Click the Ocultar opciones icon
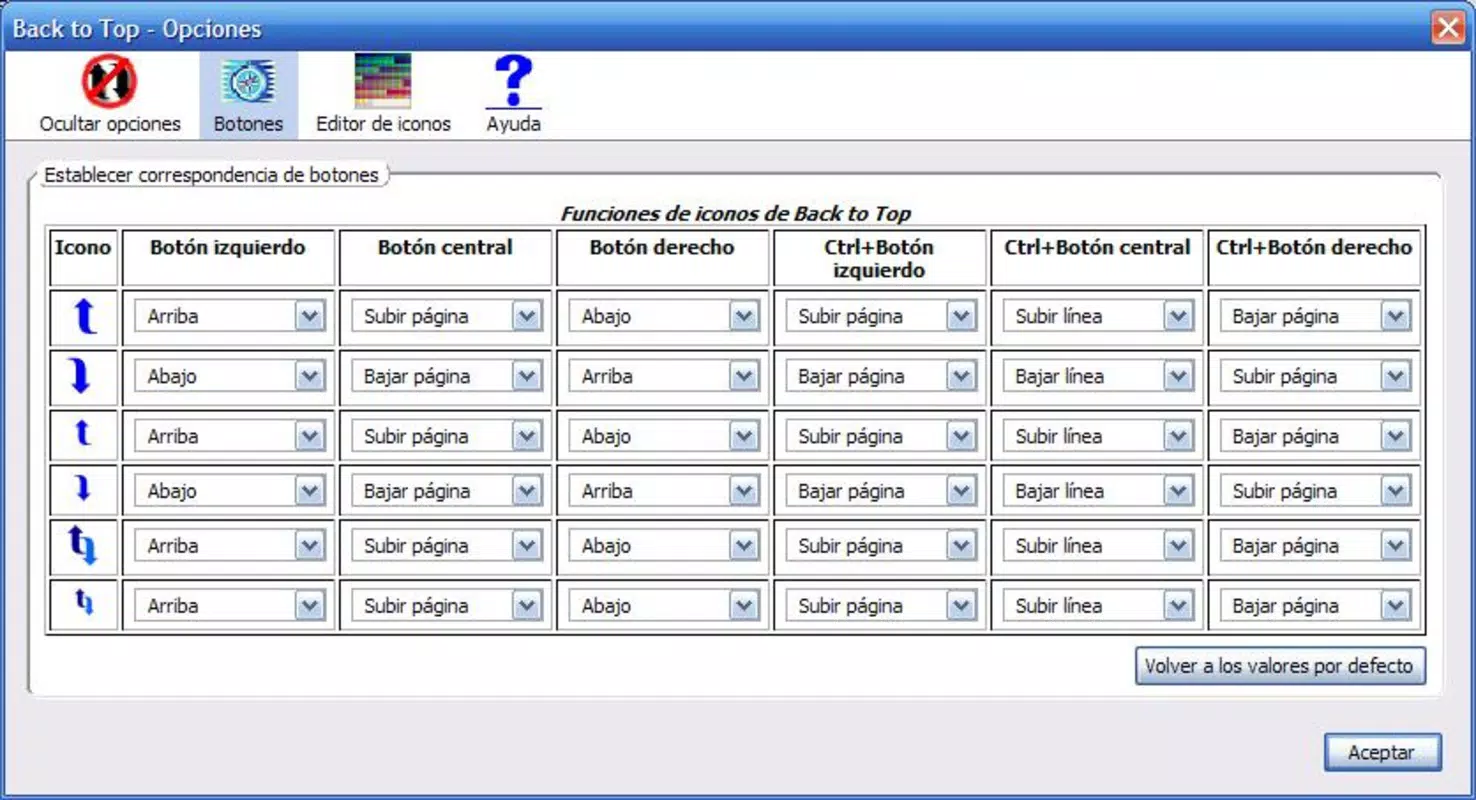The height and width of the screenshot is (800, 1476). [110, 82]
